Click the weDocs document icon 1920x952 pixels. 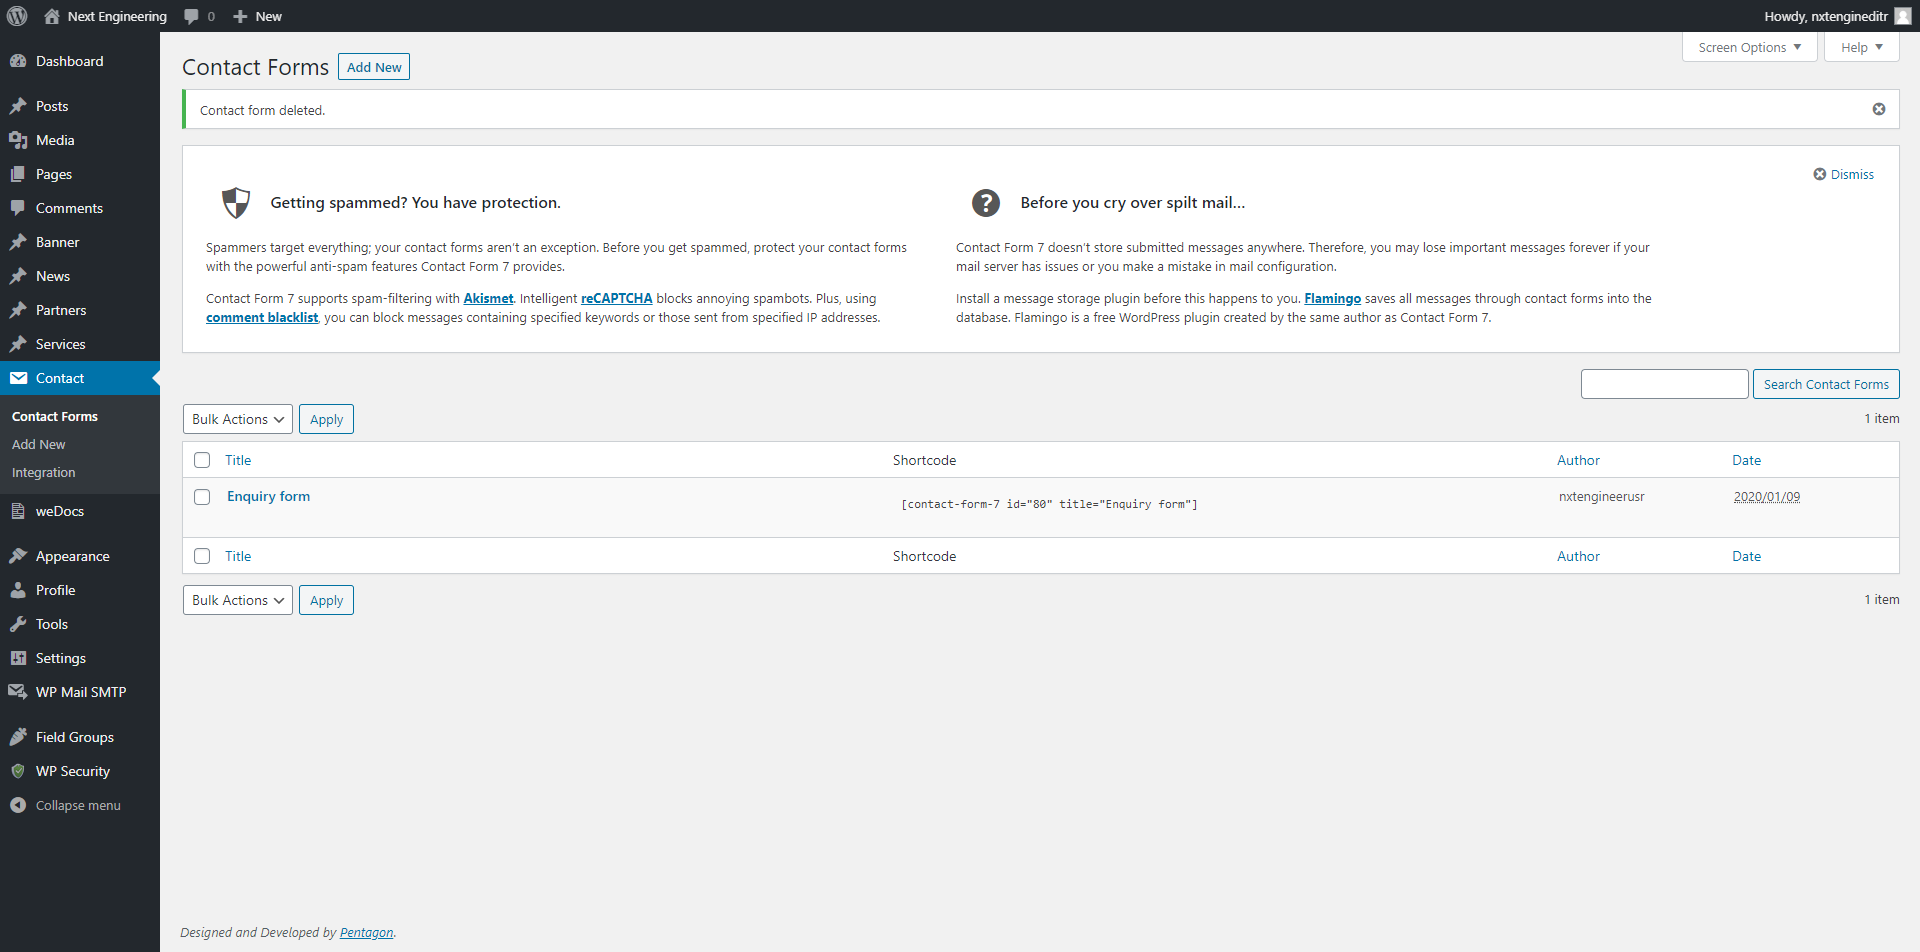[18, 511]
